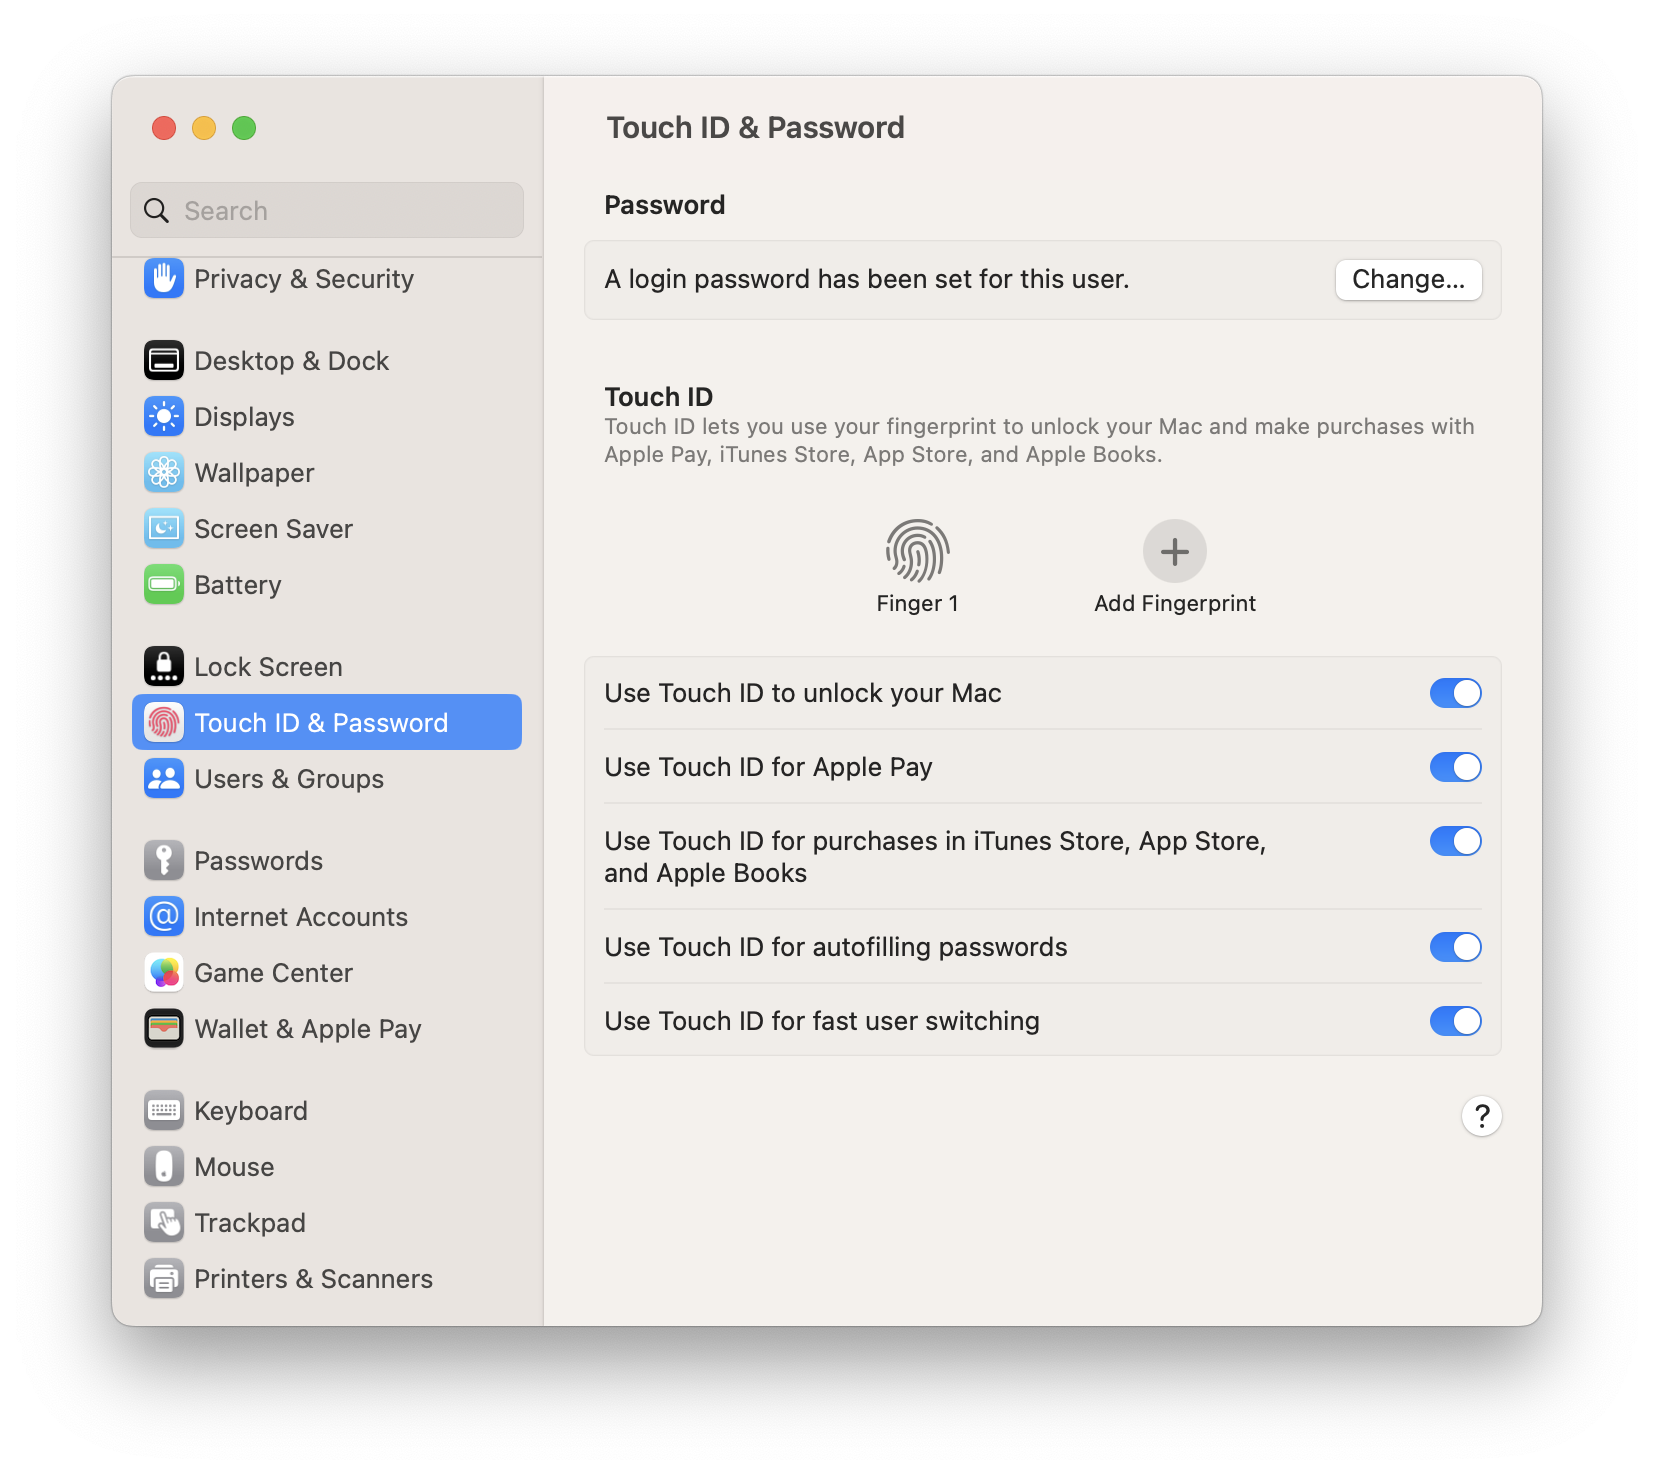Open Privacy & Security settings
This screenshot has width=1654, height=1474.
(x=303, y=279)
